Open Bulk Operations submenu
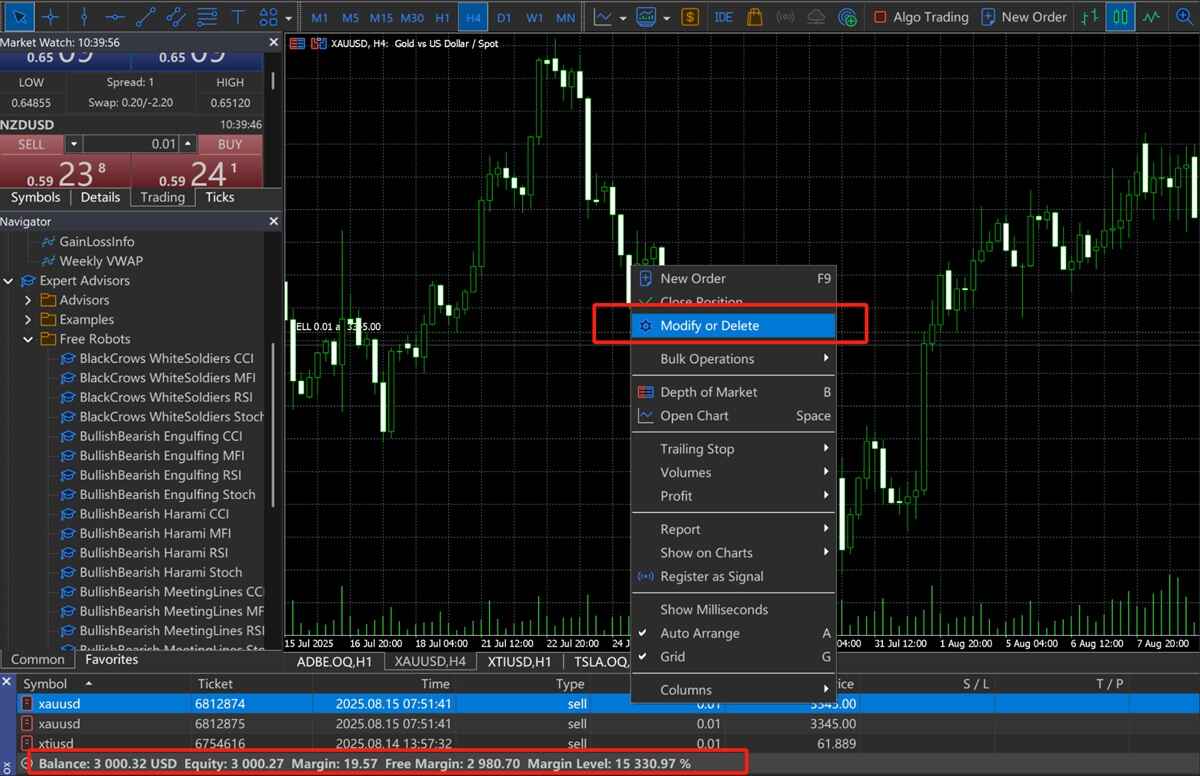1200x776 pixels. 733,359
